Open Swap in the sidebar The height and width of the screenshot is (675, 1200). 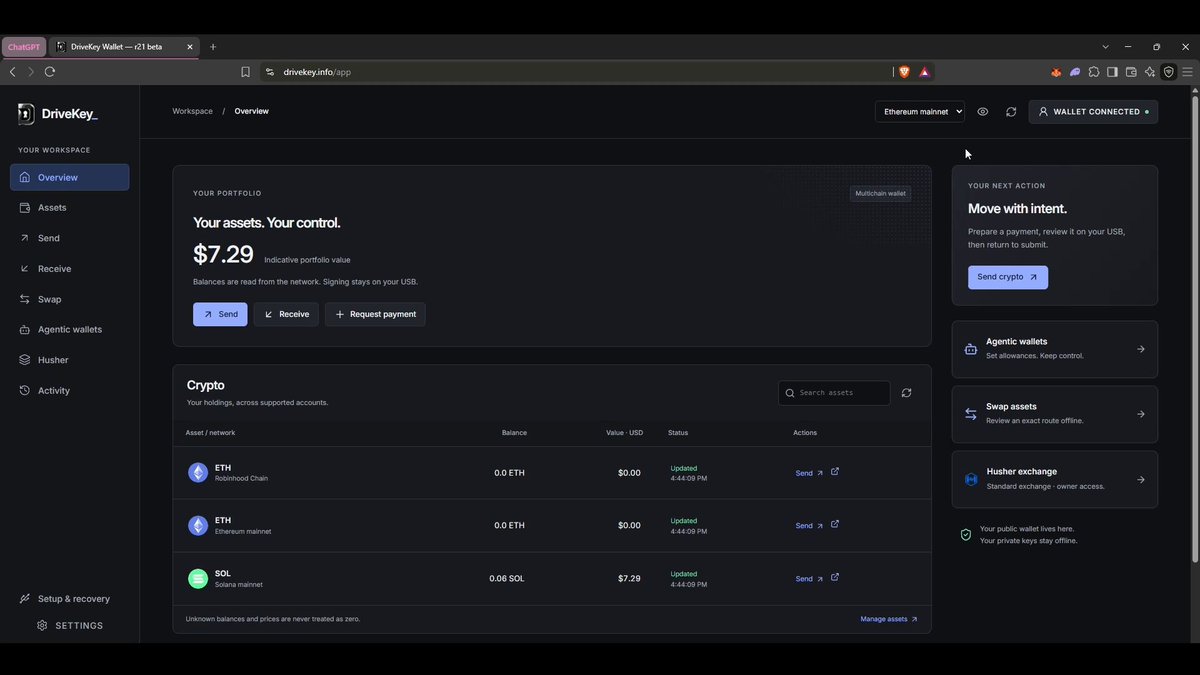[x=70, y=299]
